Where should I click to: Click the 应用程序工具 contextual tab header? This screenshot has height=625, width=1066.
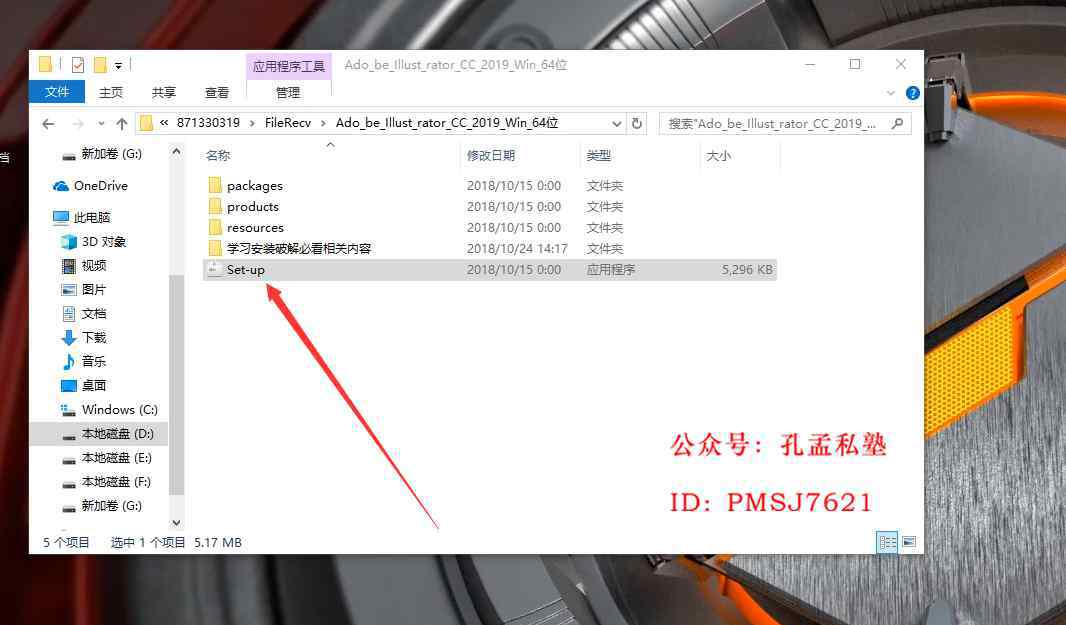click(289, 67)
